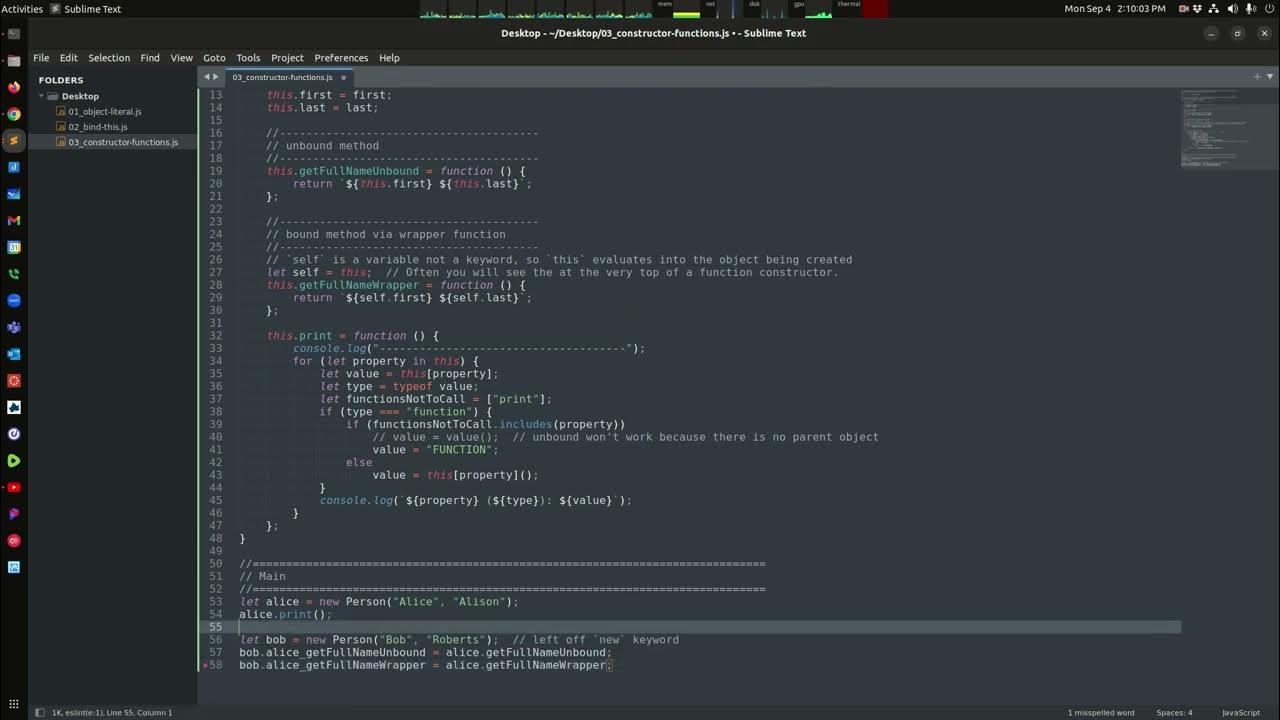Open the Spaces: 4 indentation menu

point(1174,712)
